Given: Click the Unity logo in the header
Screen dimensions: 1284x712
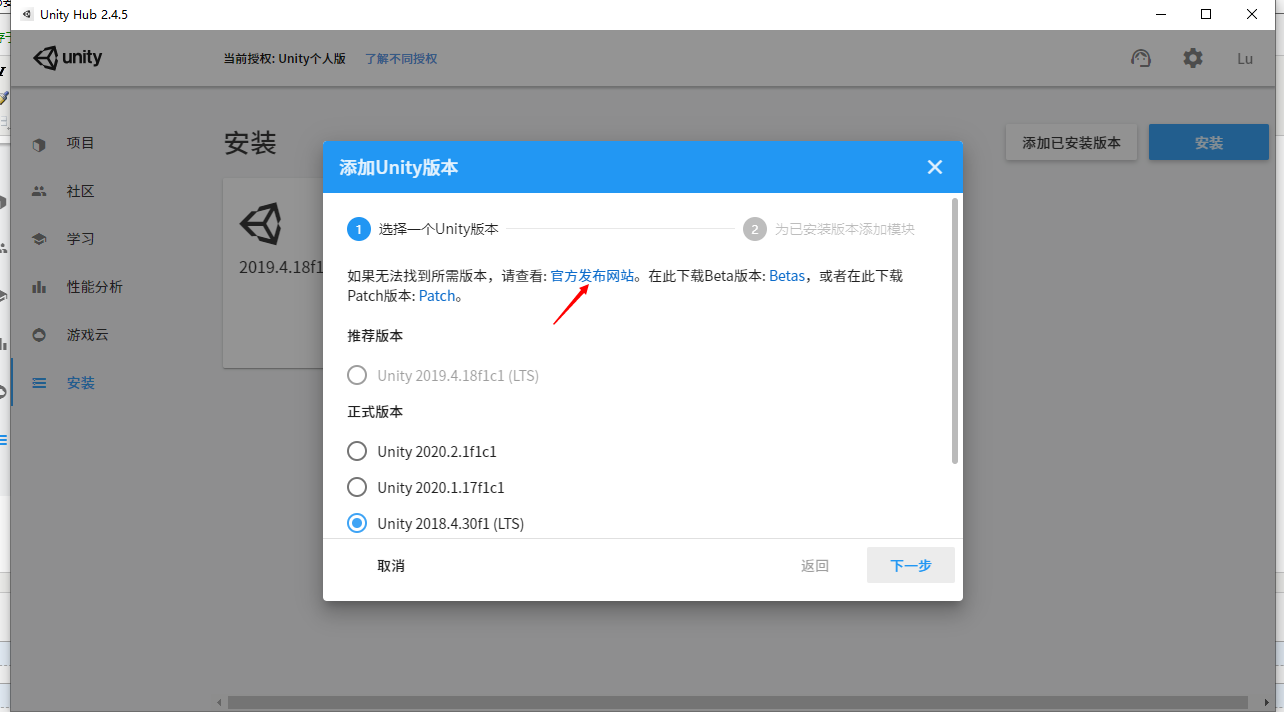Looking at the screenshot, I should pos(68,58).
